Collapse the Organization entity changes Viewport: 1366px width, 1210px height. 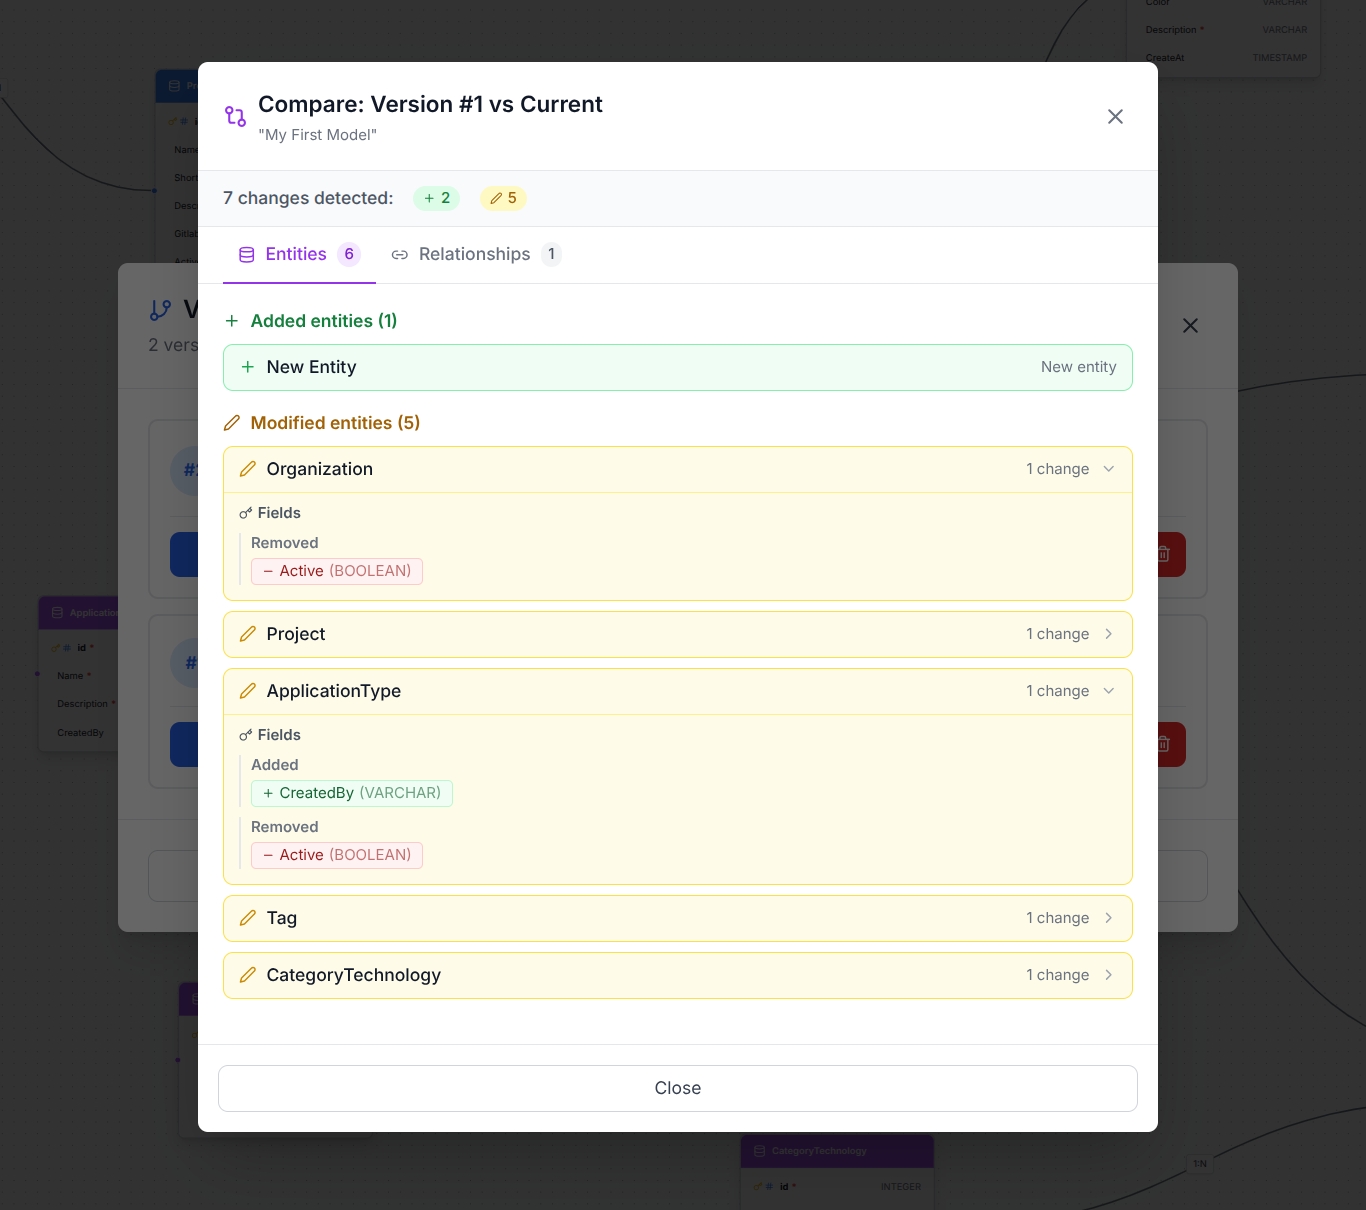(x=1108, y=469)
